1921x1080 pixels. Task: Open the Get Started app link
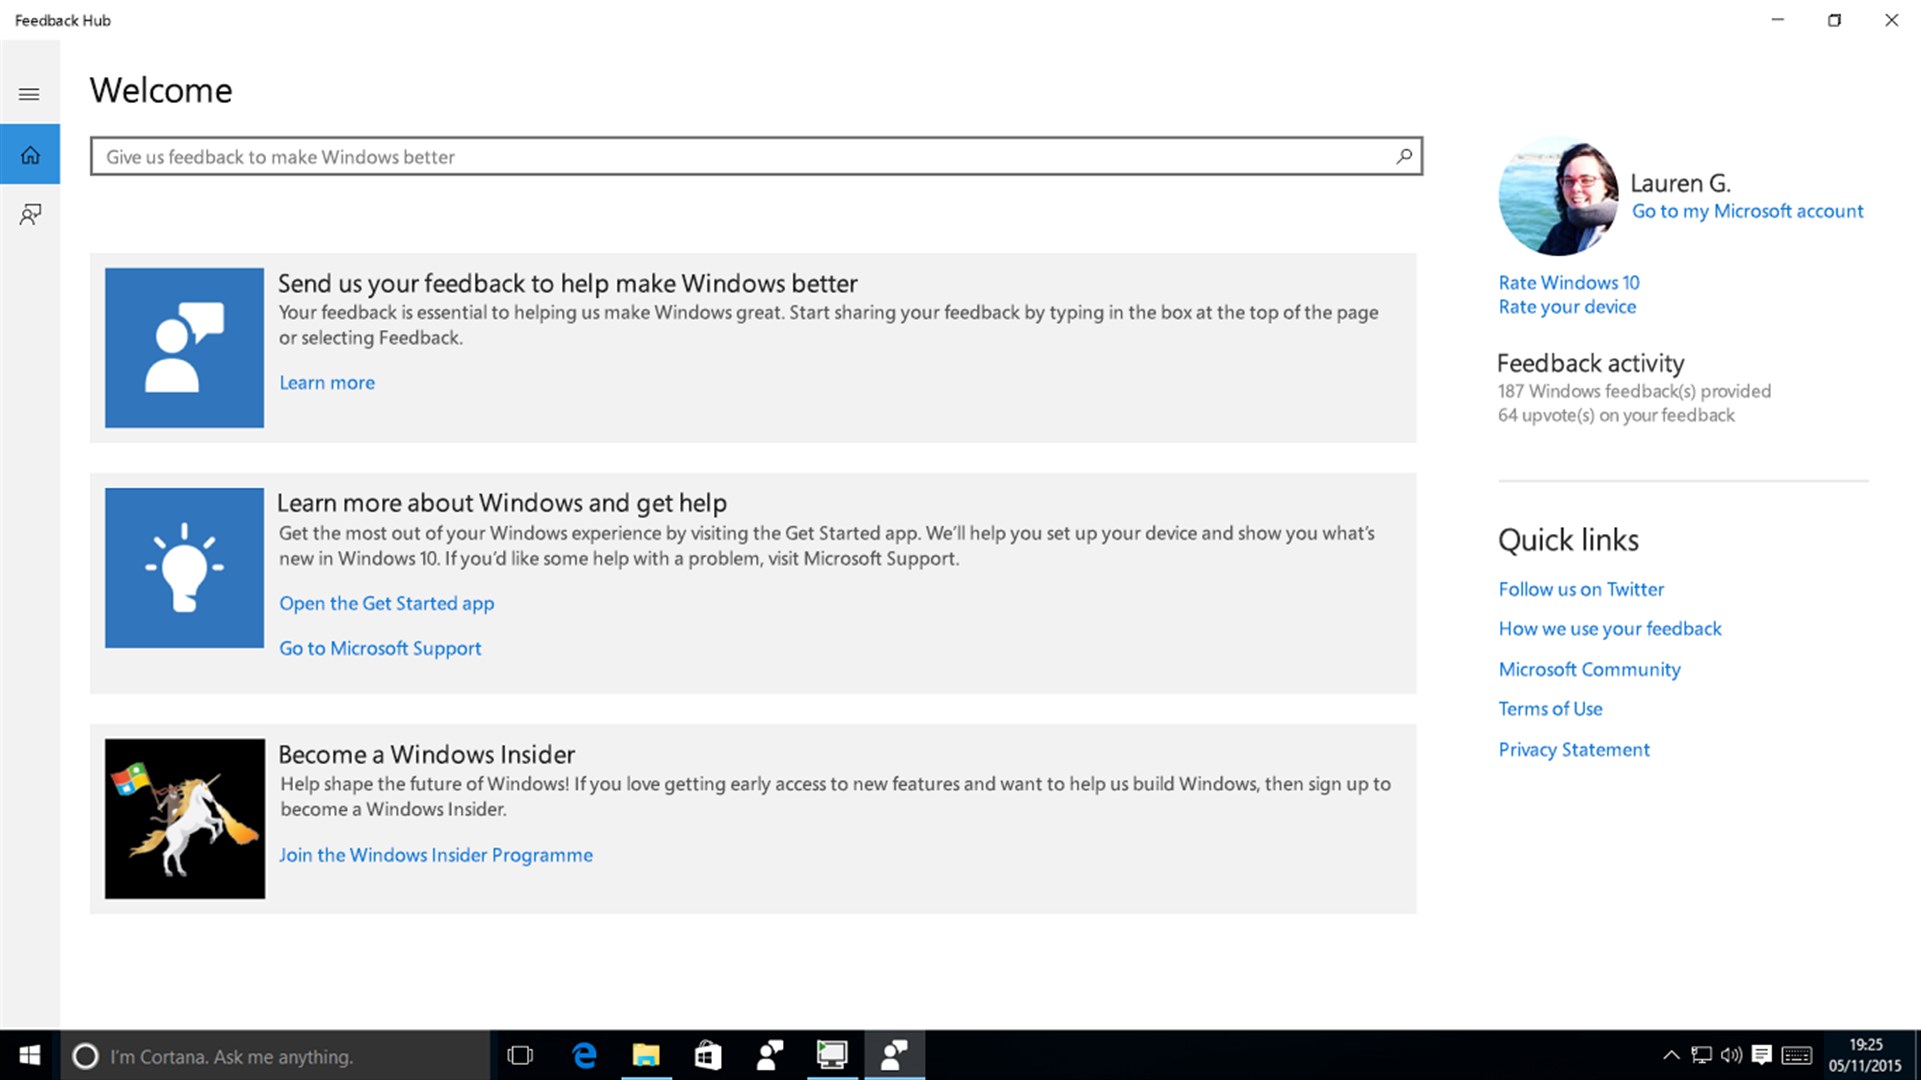click(x=385, y=603)
